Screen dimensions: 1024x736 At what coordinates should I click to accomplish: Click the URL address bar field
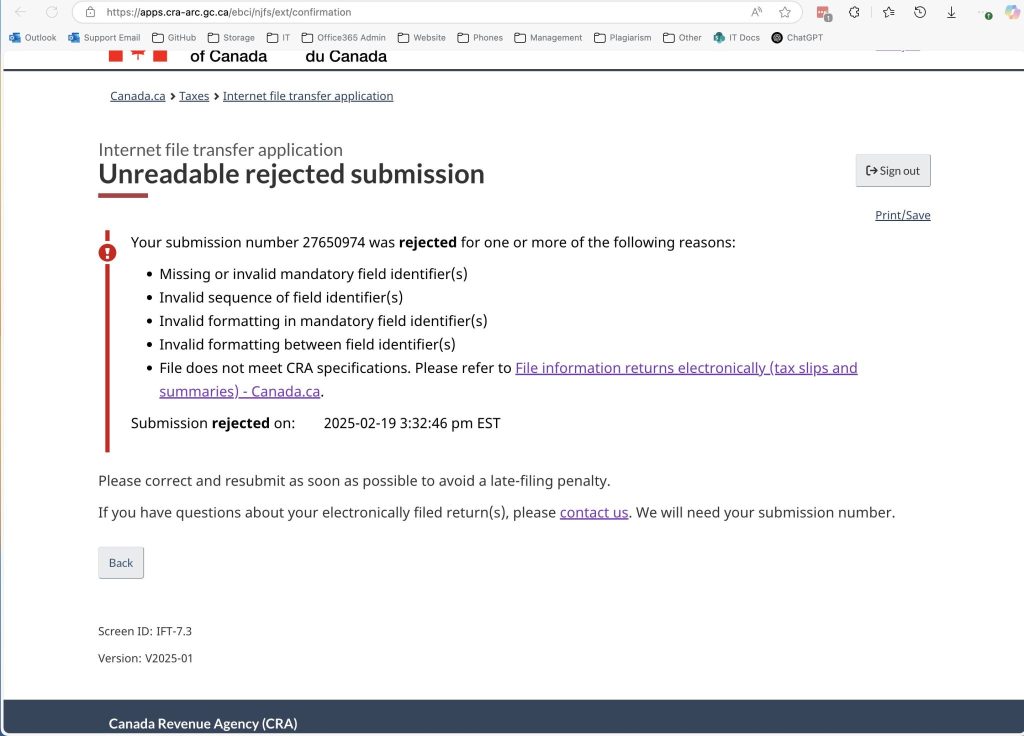point(418,12)
